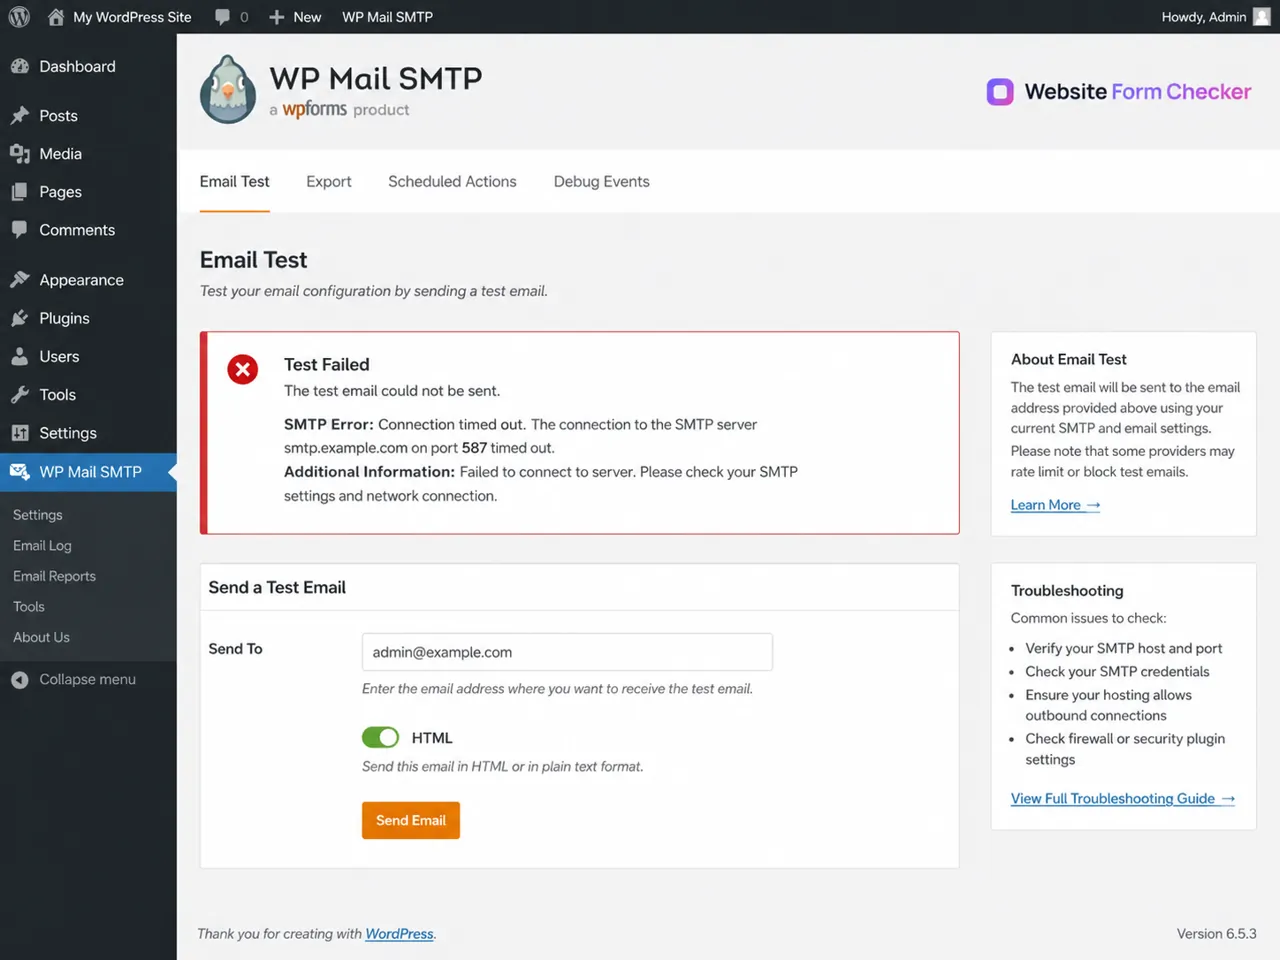Click the Posts pushpin icon

(20, 116)
